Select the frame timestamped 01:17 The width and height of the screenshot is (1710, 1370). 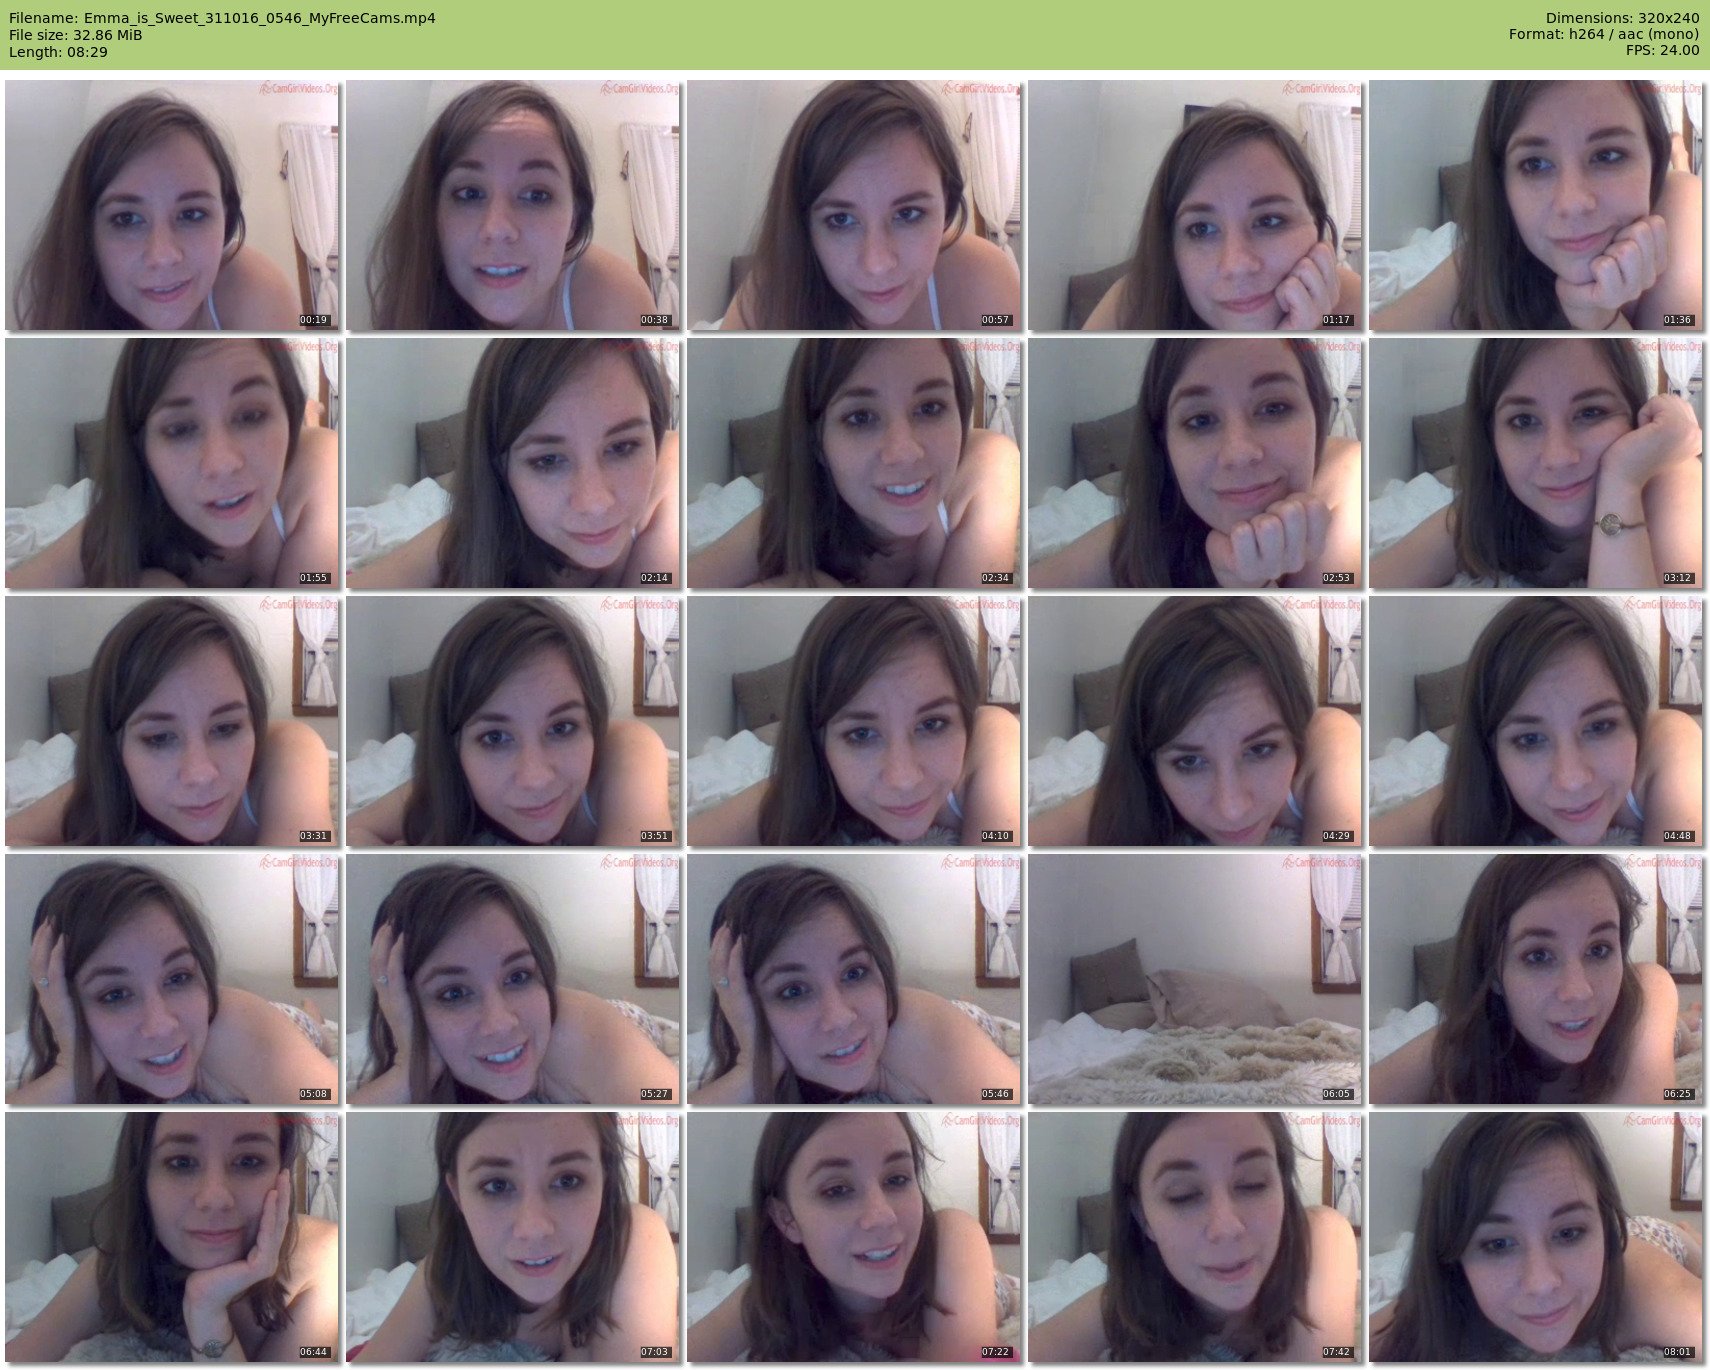tap(1195, 205)
